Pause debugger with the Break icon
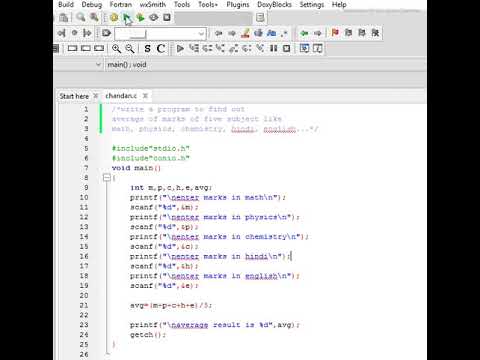The image size is (480, 360). 274,49
